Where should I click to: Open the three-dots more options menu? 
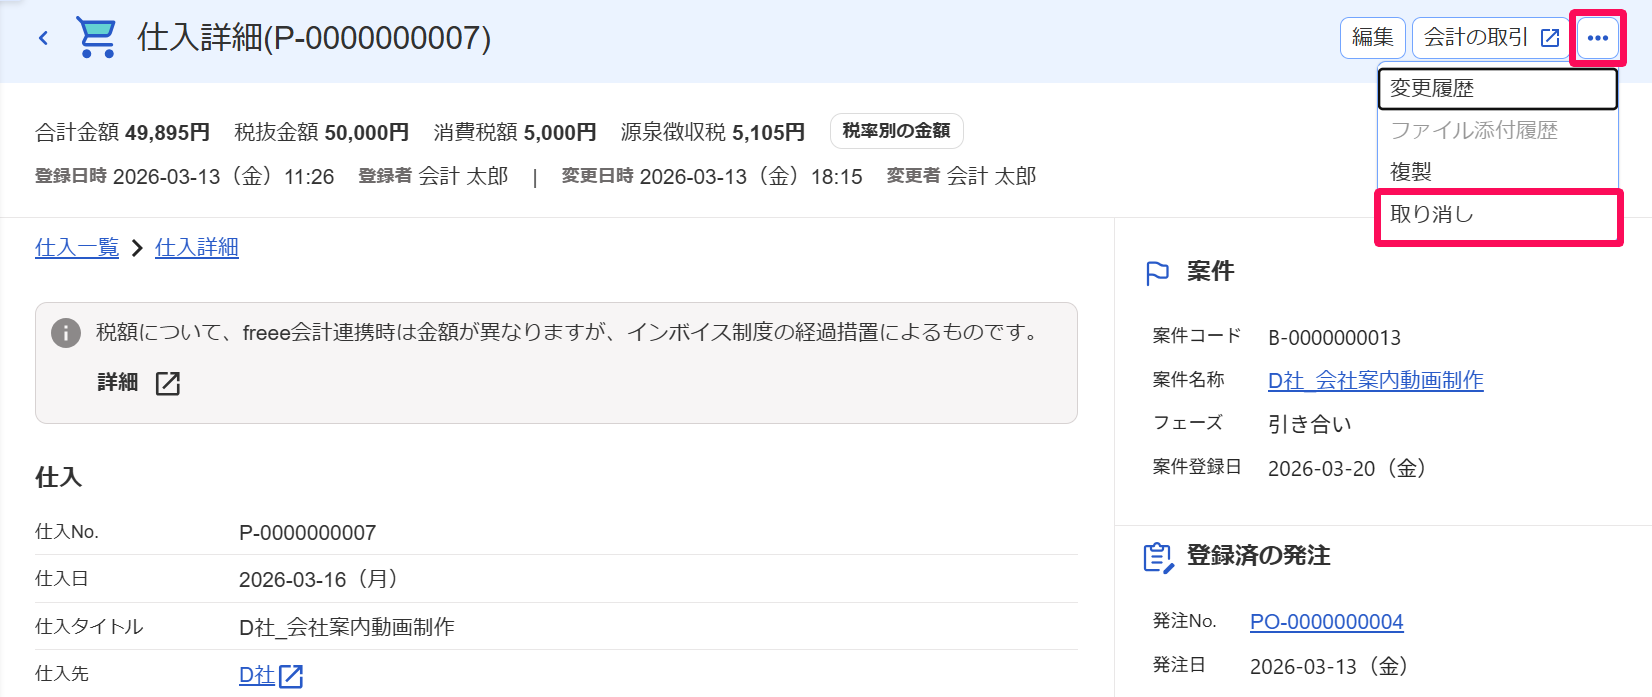(x=1597, y=38)
